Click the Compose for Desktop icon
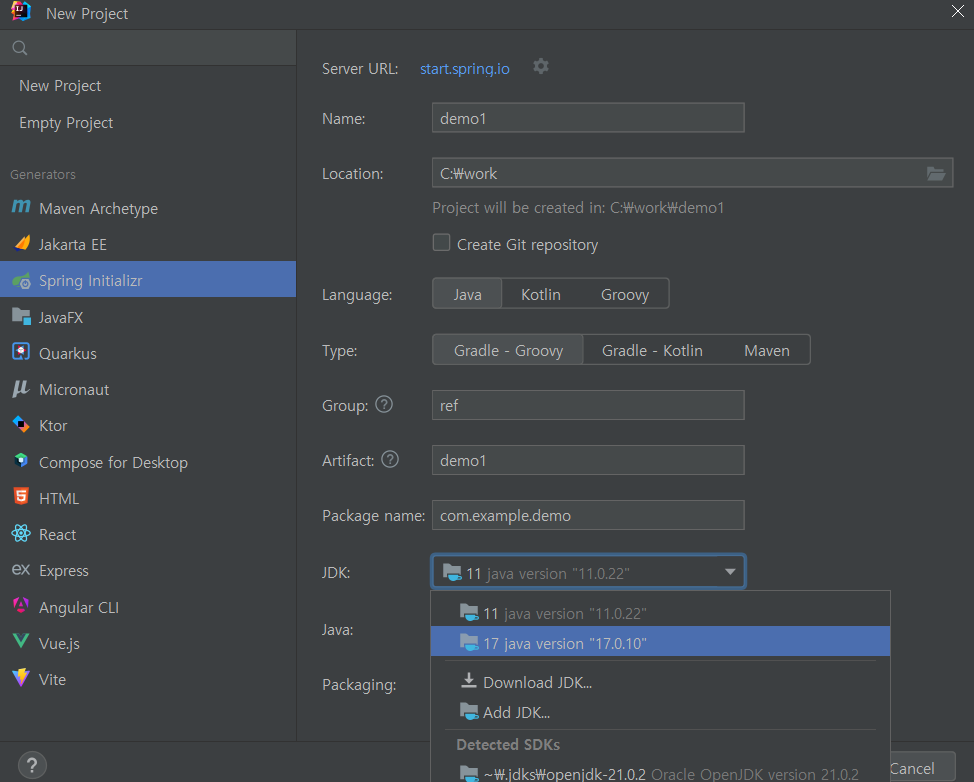 pos(21,461)
